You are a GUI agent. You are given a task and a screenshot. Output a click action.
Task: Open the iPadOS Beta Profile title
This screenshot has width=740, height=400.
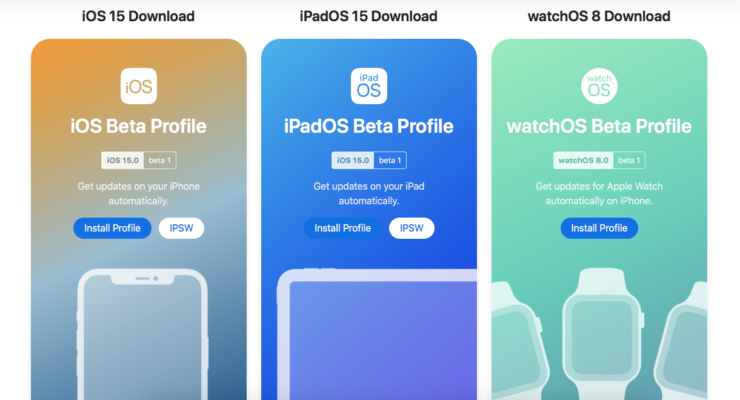point(369,126)
